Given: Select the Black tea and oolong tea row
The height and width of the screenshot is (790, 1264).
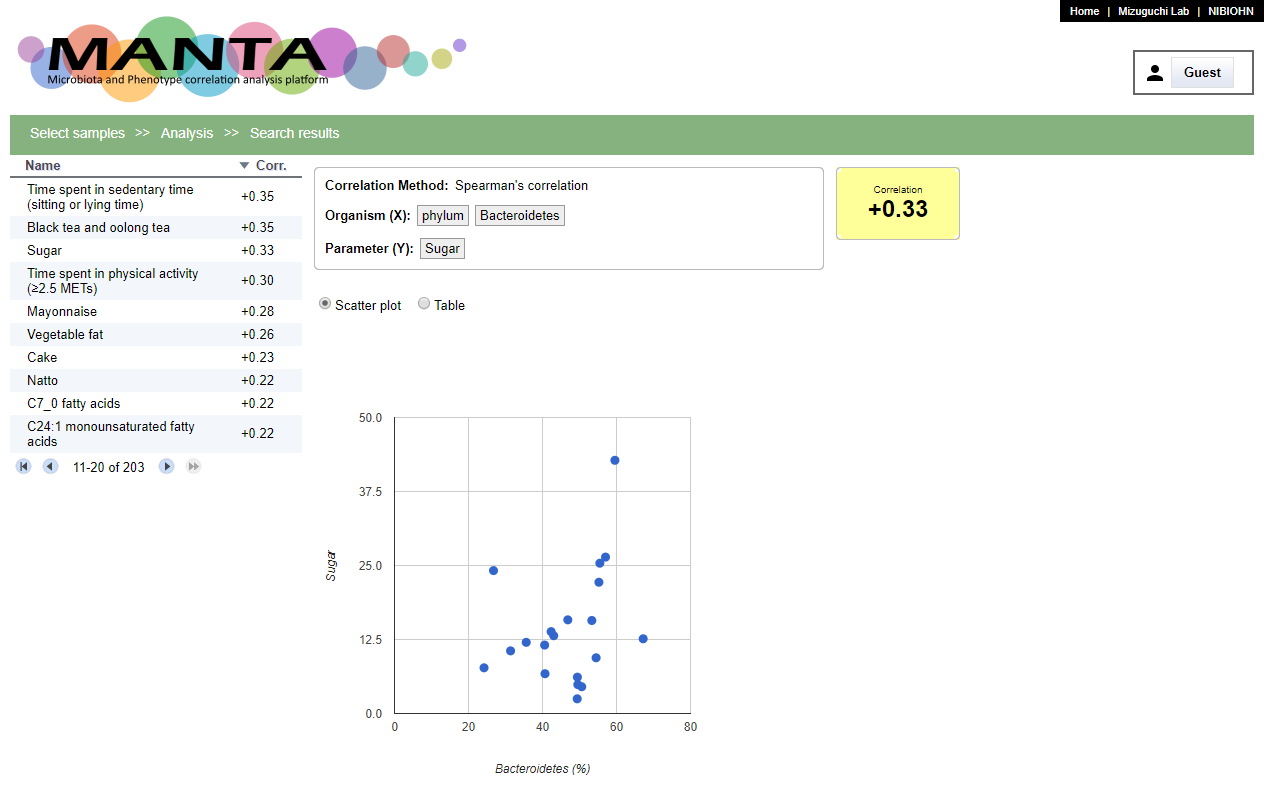Looking at the screenshot, I should (x=156, y=227).
